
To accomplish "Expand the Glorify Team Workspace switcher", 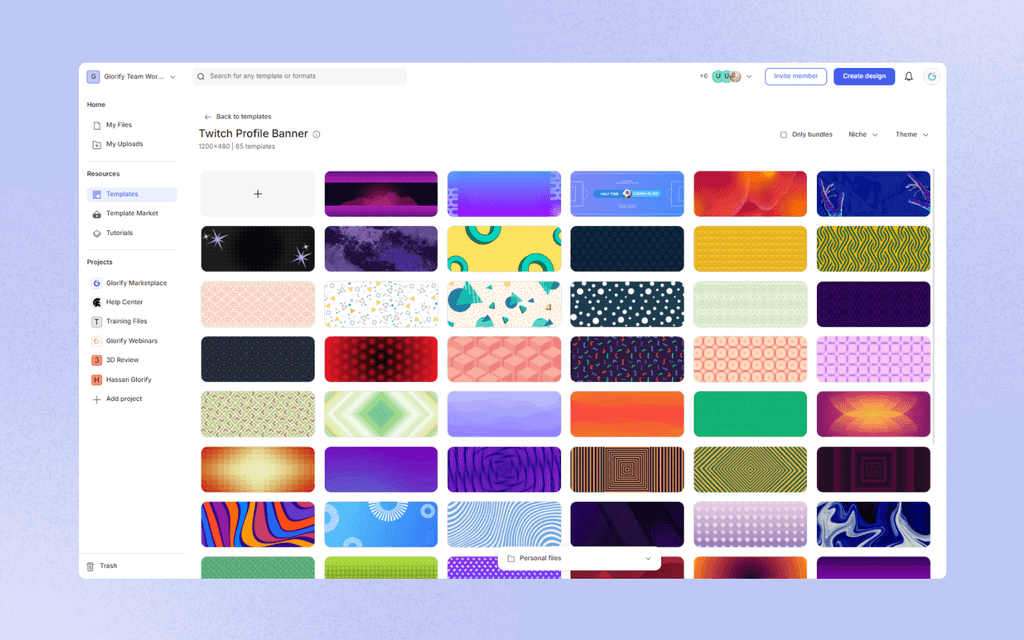I will coord(172,76).
